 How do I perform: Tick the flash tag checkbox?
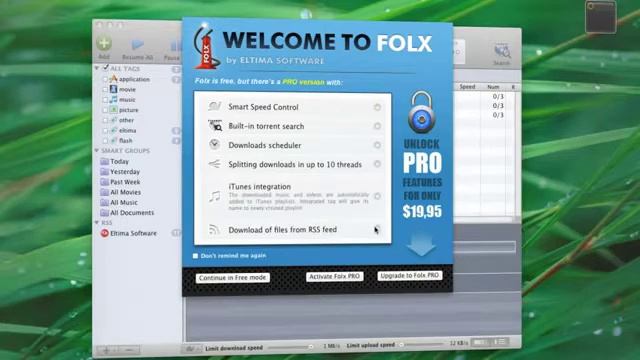coord(105,141)
